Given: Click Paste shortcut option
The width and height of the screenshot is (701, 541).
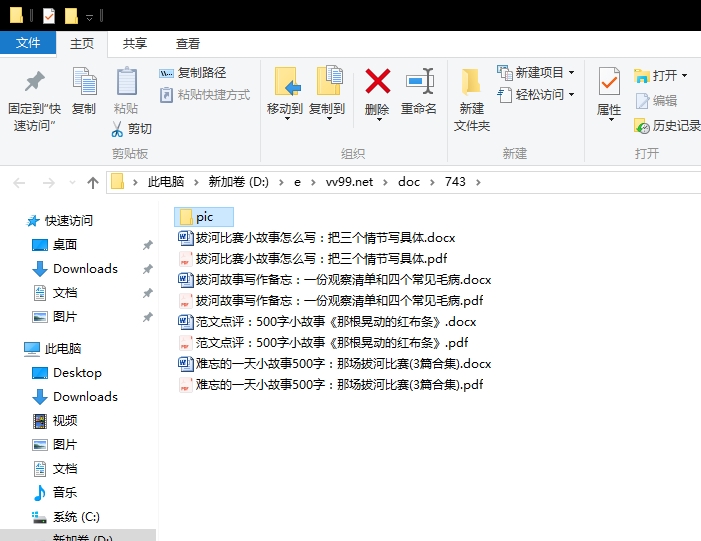Looking at the screenshot, I should [205, 95].
